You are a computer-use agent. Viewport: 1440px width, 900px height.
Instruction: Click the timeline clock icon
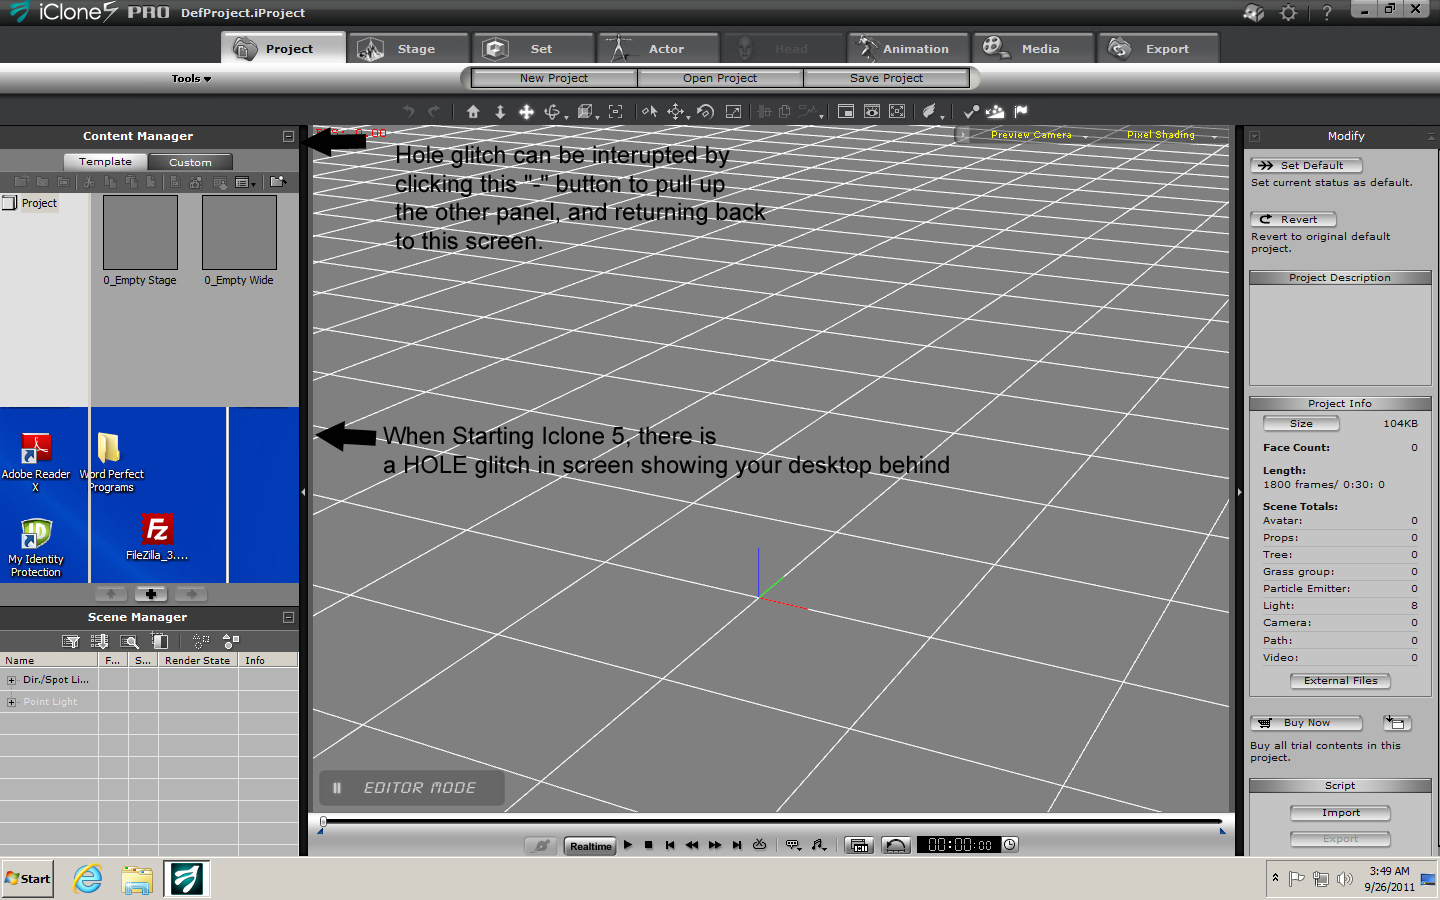tap(1010, 845)
